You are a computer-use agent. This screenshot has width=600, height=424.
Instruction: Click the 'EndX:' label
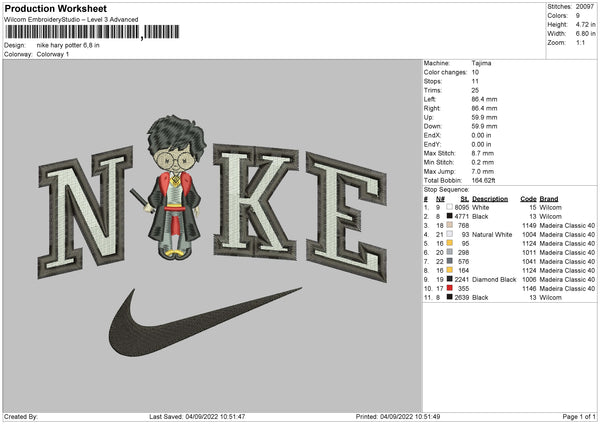[x=432, y=135]
